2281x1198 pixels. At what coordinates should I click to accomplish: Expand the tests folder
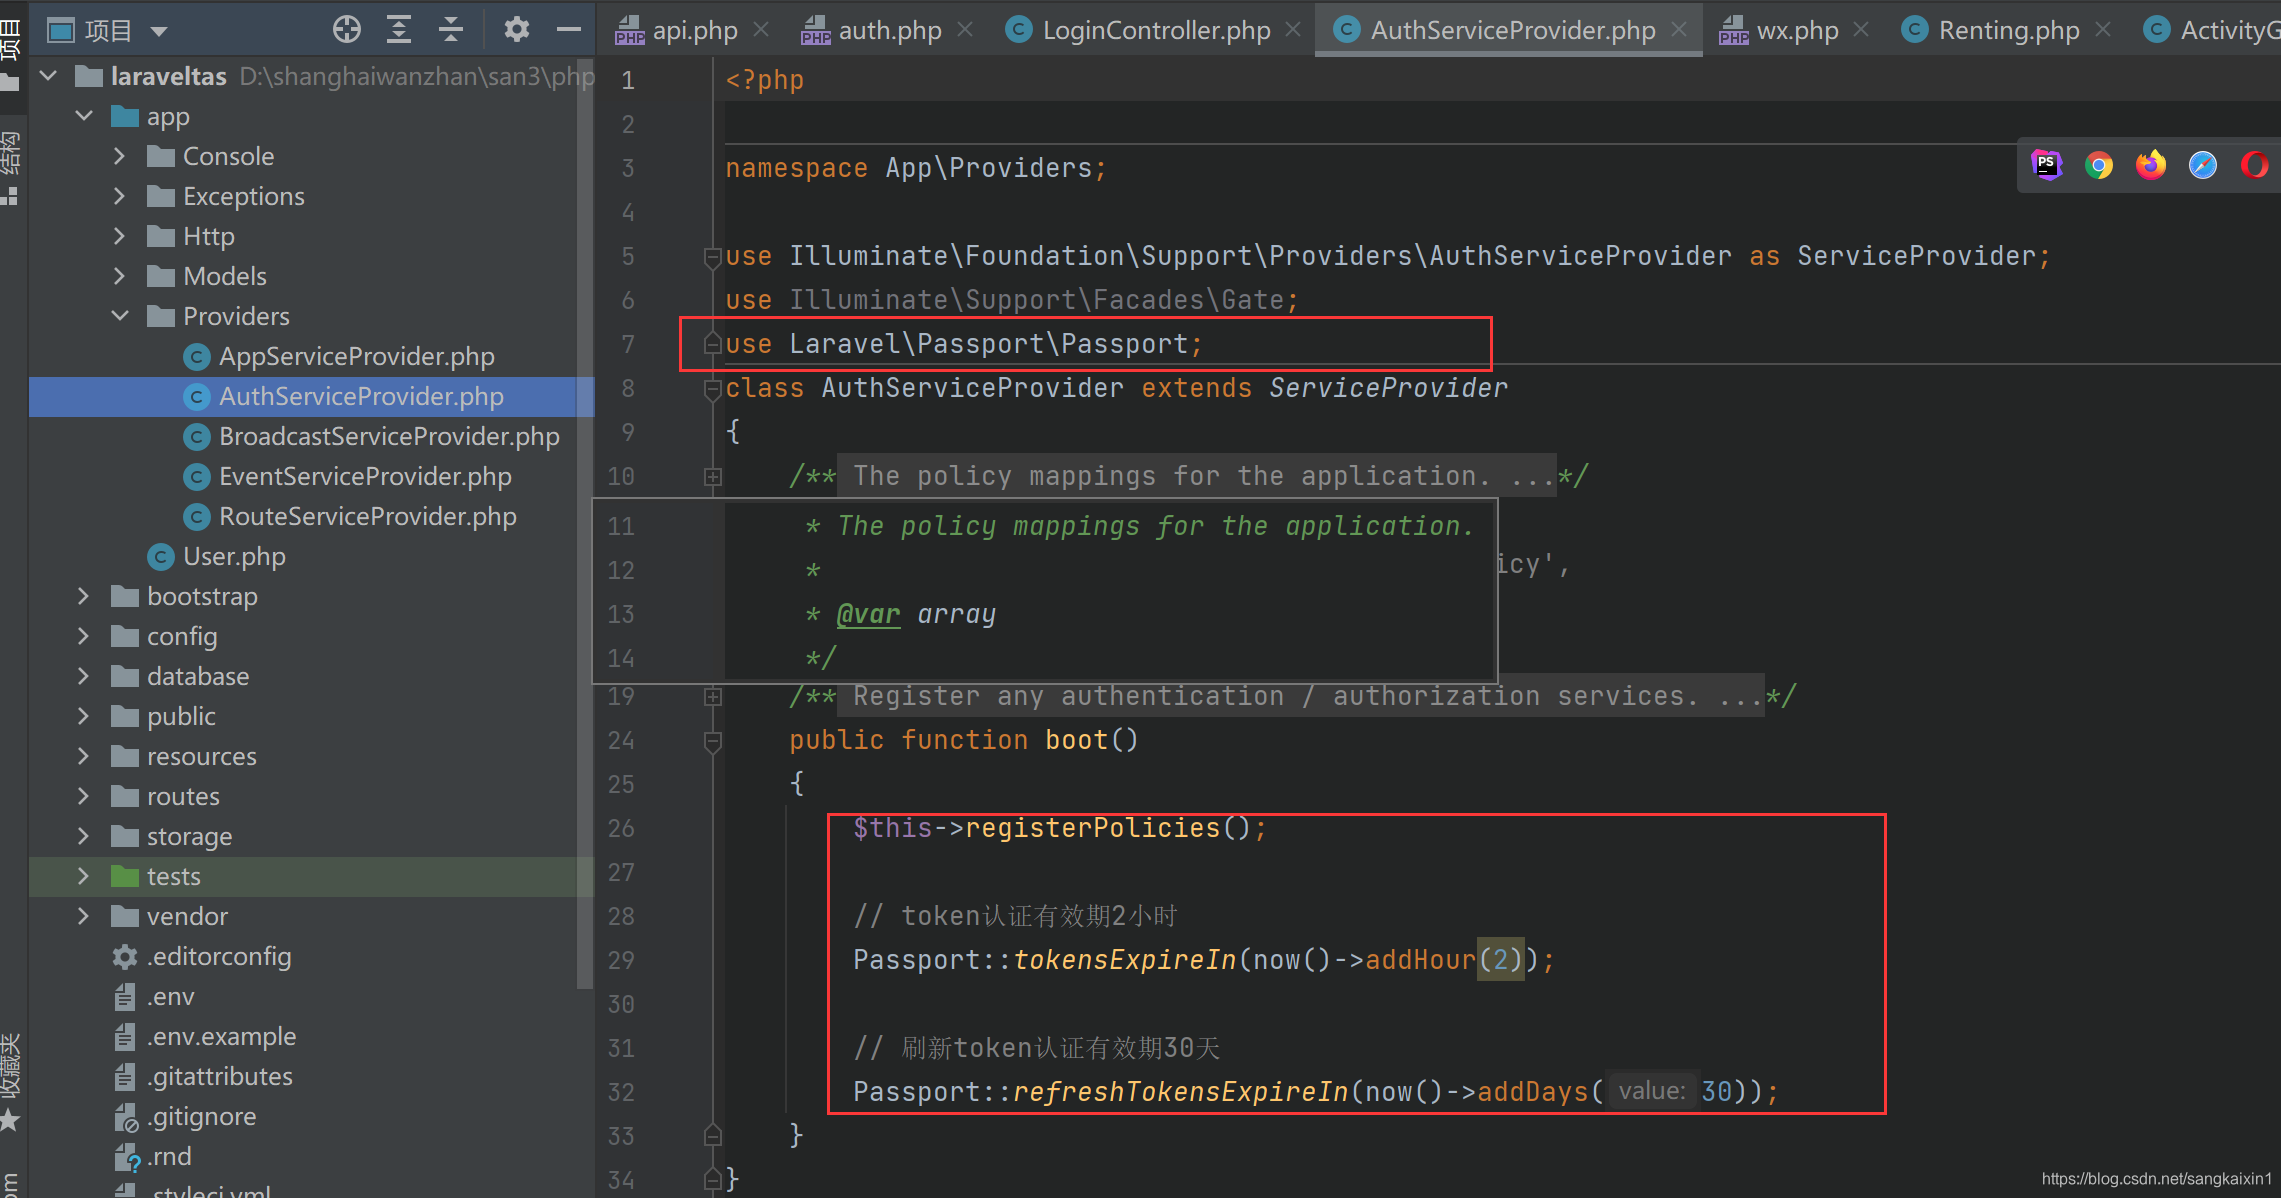(84, 876)
